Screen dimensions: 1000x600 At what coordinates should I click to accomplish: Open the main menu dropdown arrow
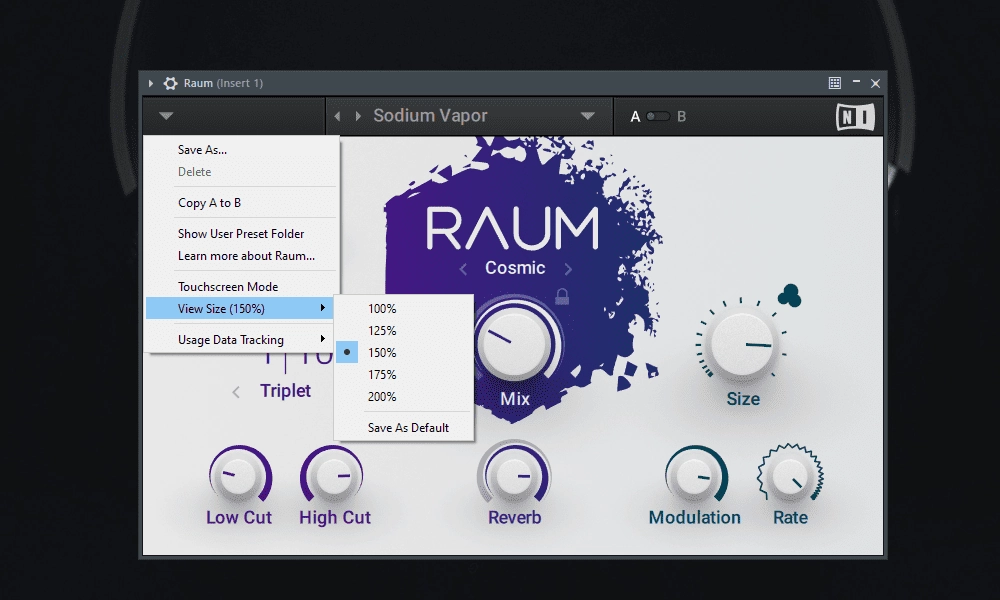(x=166, y=116)
